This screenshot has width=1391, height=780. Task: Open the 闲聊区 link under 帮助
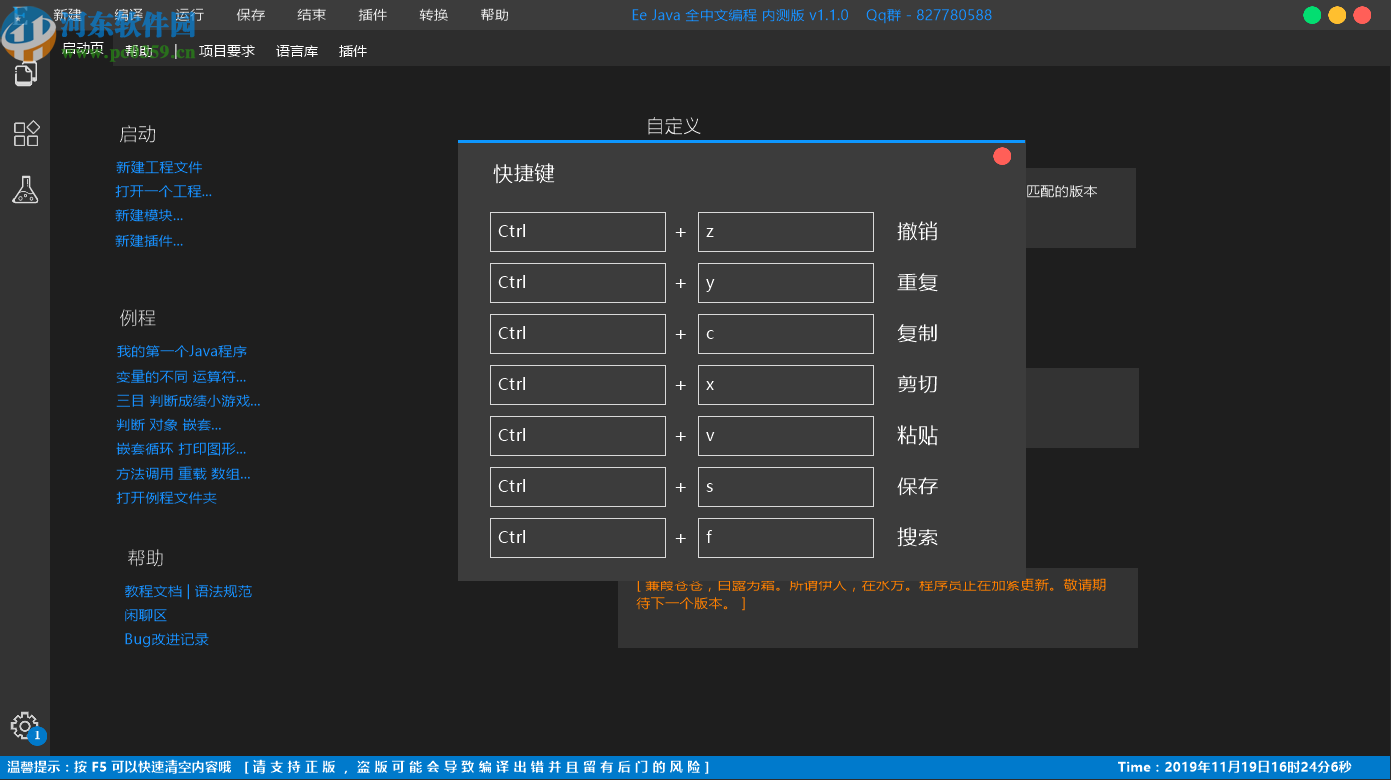pyautogui.click(x=144, y=615)
